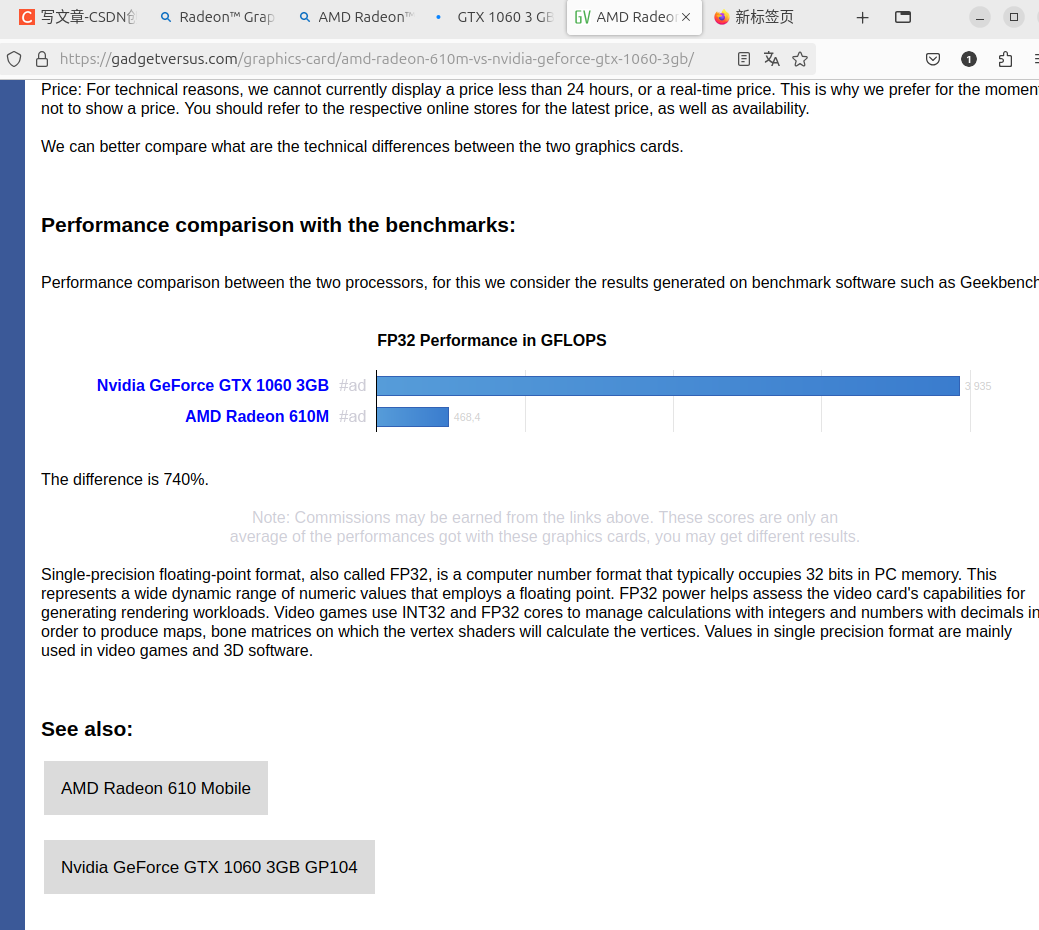1039x930 pixels.
Task: Click the Radeon 610M performance bar
Action: tap(412, 417)
